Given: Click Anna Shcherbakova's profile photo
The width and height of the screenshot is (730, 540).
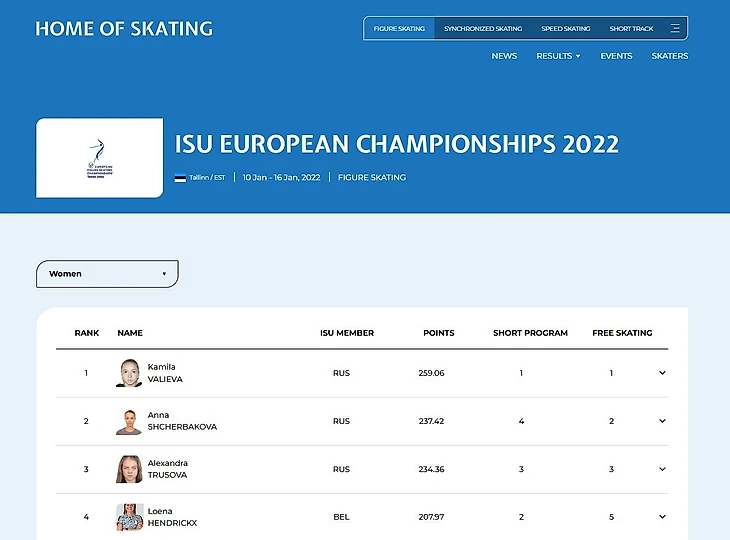Looking at the screenshot, I should [x=130, y=421].
